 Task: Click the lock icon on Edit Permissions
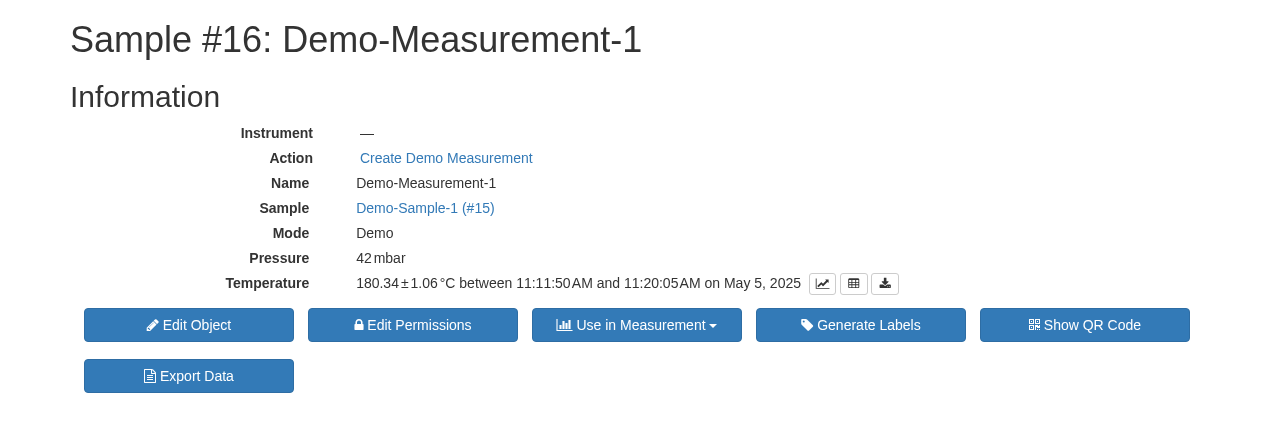(x=359, y=325)
